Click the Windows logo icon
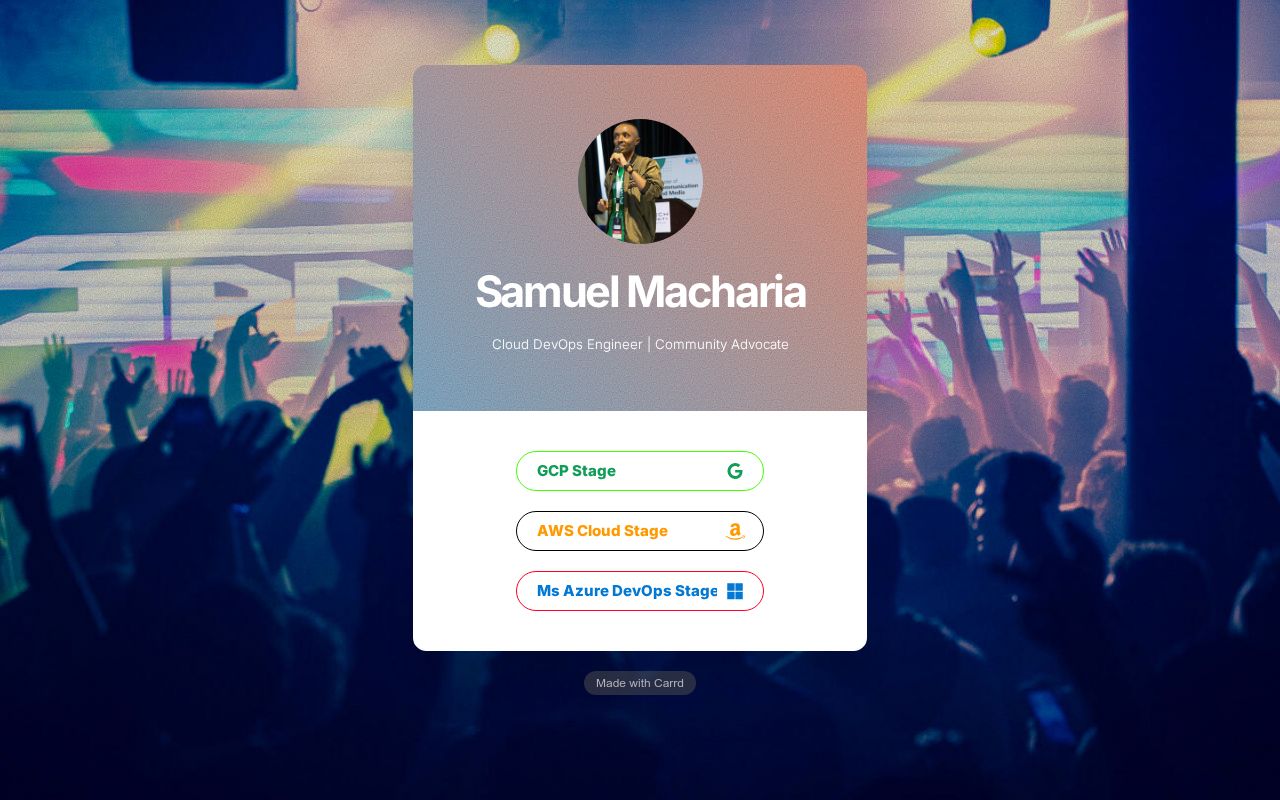This screenshot has width=1280, height=800. point(735,591)
